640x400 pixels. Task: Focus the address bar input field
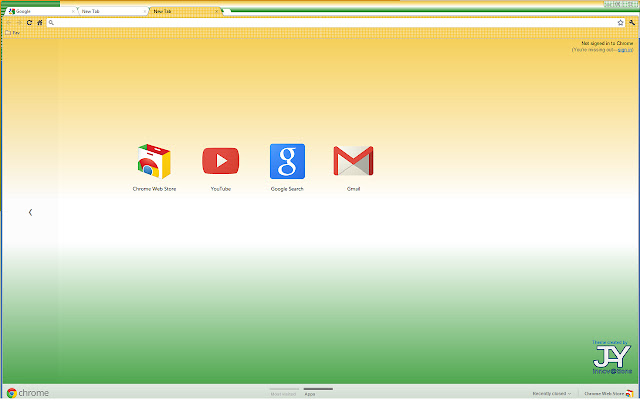click(x=336, y=23)
